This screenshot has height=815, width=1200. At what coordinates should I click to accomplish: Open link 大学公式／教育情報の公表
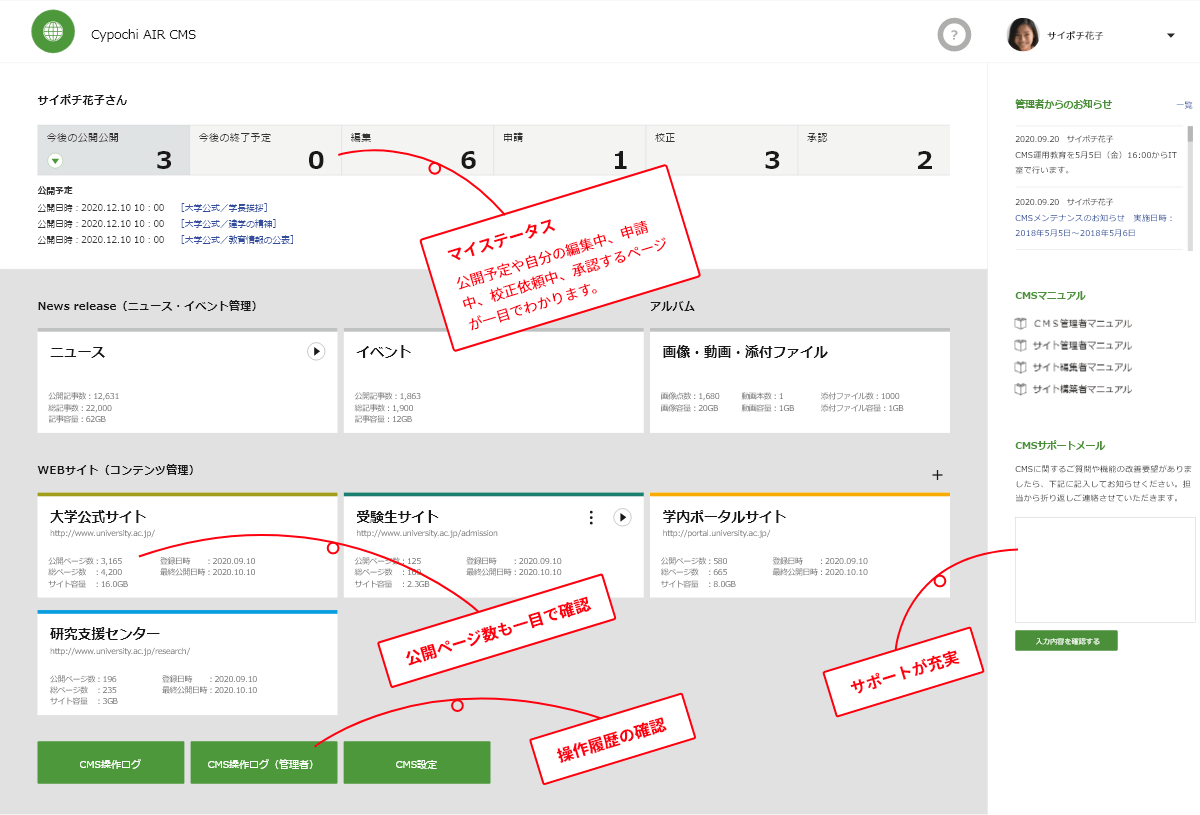pyautogui.click(x=237, y=240)
